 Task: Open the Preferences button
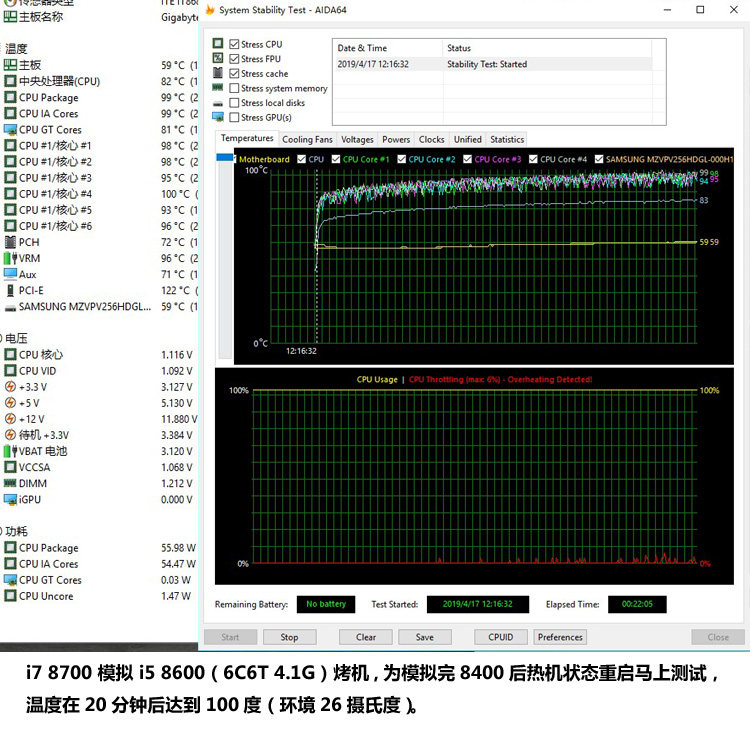tap(560, 637)
